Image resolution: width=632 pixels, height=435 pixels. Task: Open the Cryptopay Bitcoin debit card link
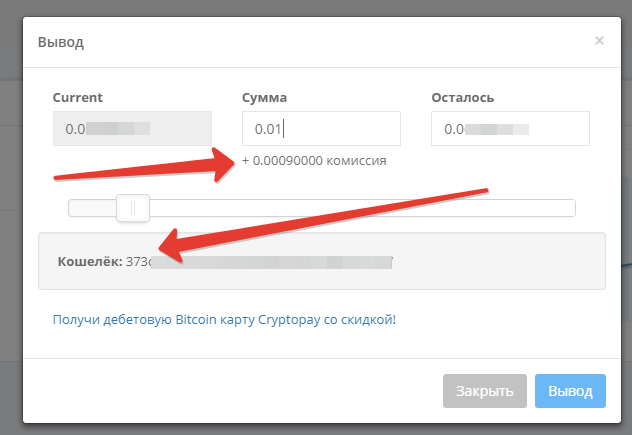coord(224,320)
